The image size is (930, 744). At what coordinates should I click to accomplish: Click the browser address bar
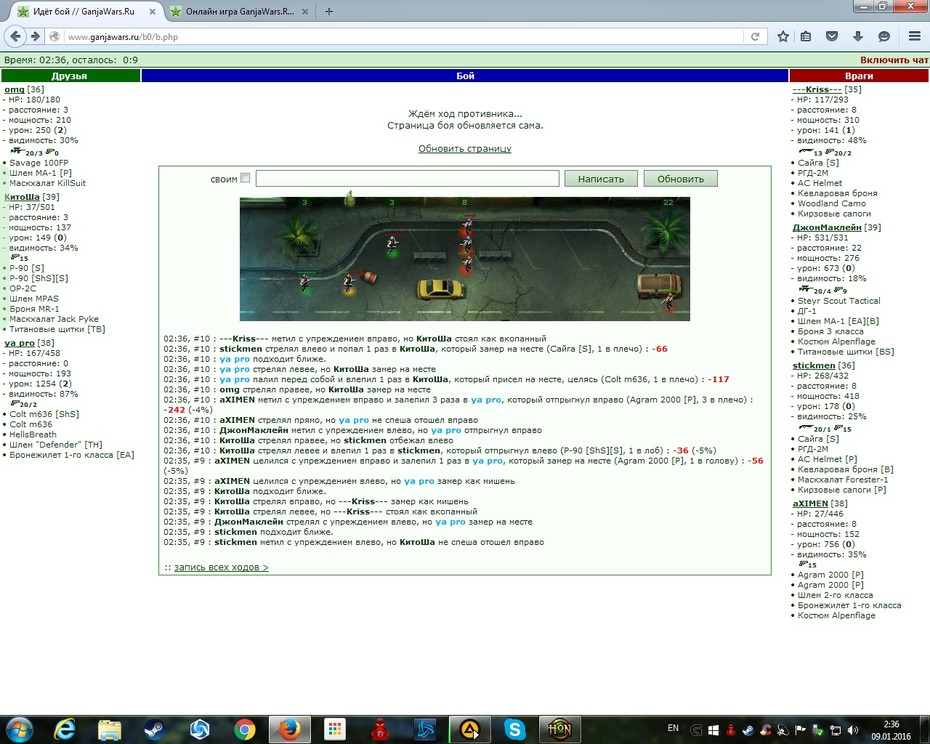click(x=403, y=37)
